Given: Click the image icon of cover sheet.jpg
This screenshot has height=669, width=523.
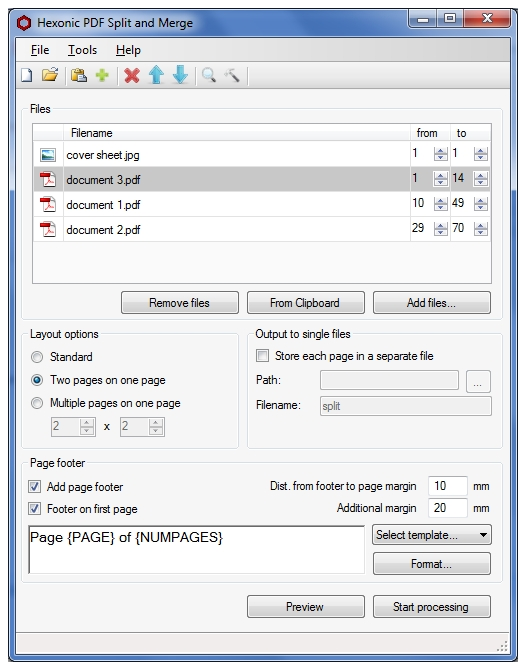Looking at the screenshot, I should tap(48, 155).
